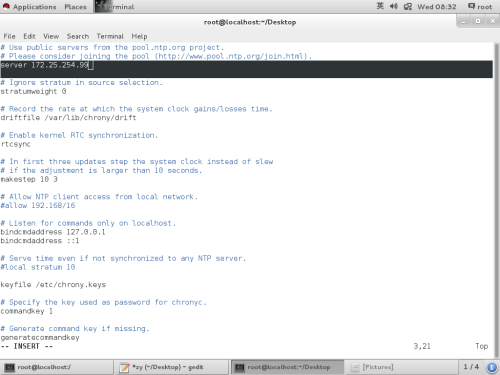Click the root@localhost:~/Desktop window title

click(250, 22)
